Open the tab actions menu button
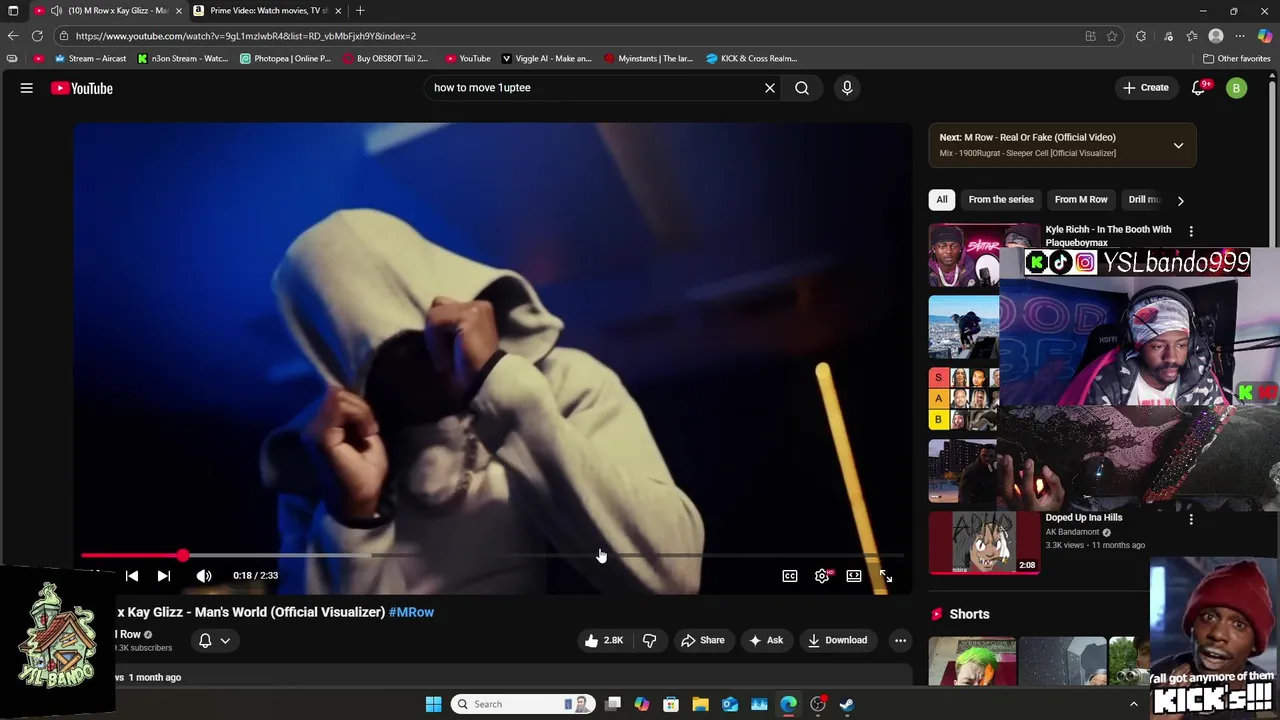The width and height of the screenshot is (1280, 720). tap(13, 11)
